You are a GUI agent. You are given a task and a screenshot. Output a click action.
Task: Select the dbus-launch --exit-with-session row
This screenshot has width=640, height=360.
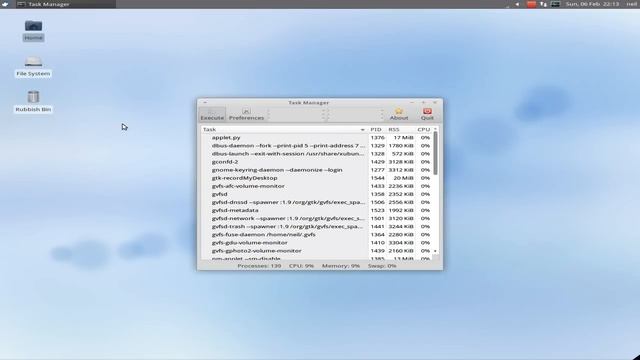click(x=316, y=154)
